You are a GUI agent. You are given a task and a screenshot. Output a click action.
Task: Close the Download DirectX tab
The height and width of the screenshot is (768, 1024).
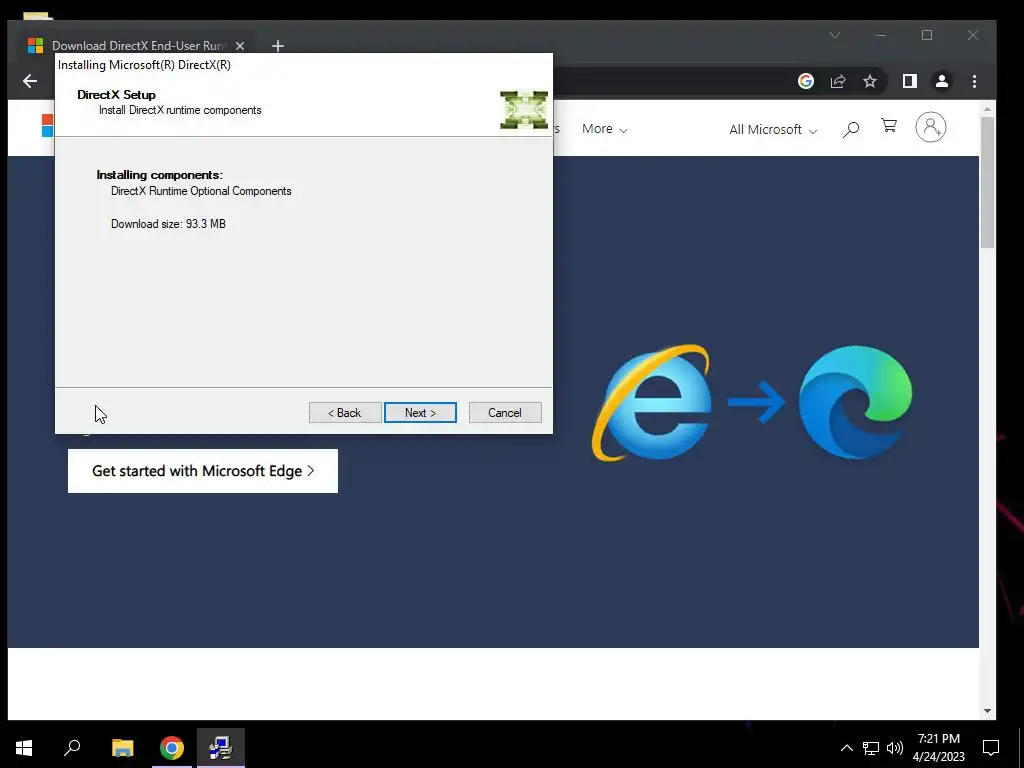pos(240,46)
